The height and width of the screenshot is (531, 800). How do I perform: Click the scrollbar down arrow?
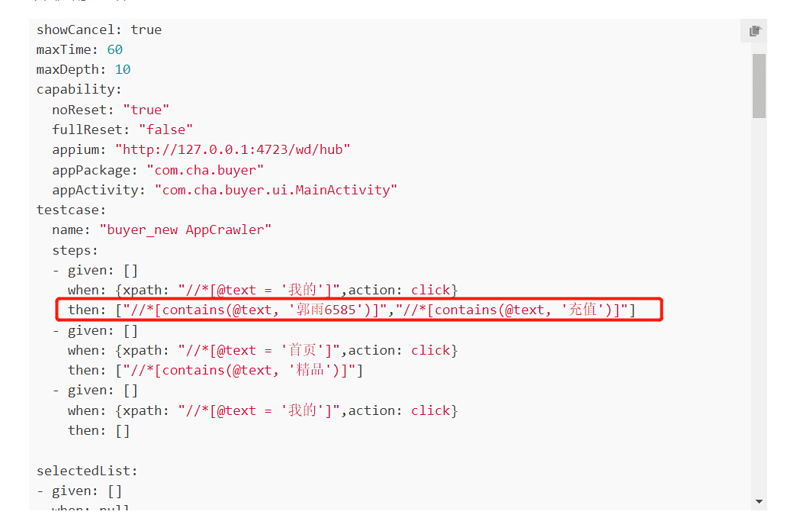(759, 501)
